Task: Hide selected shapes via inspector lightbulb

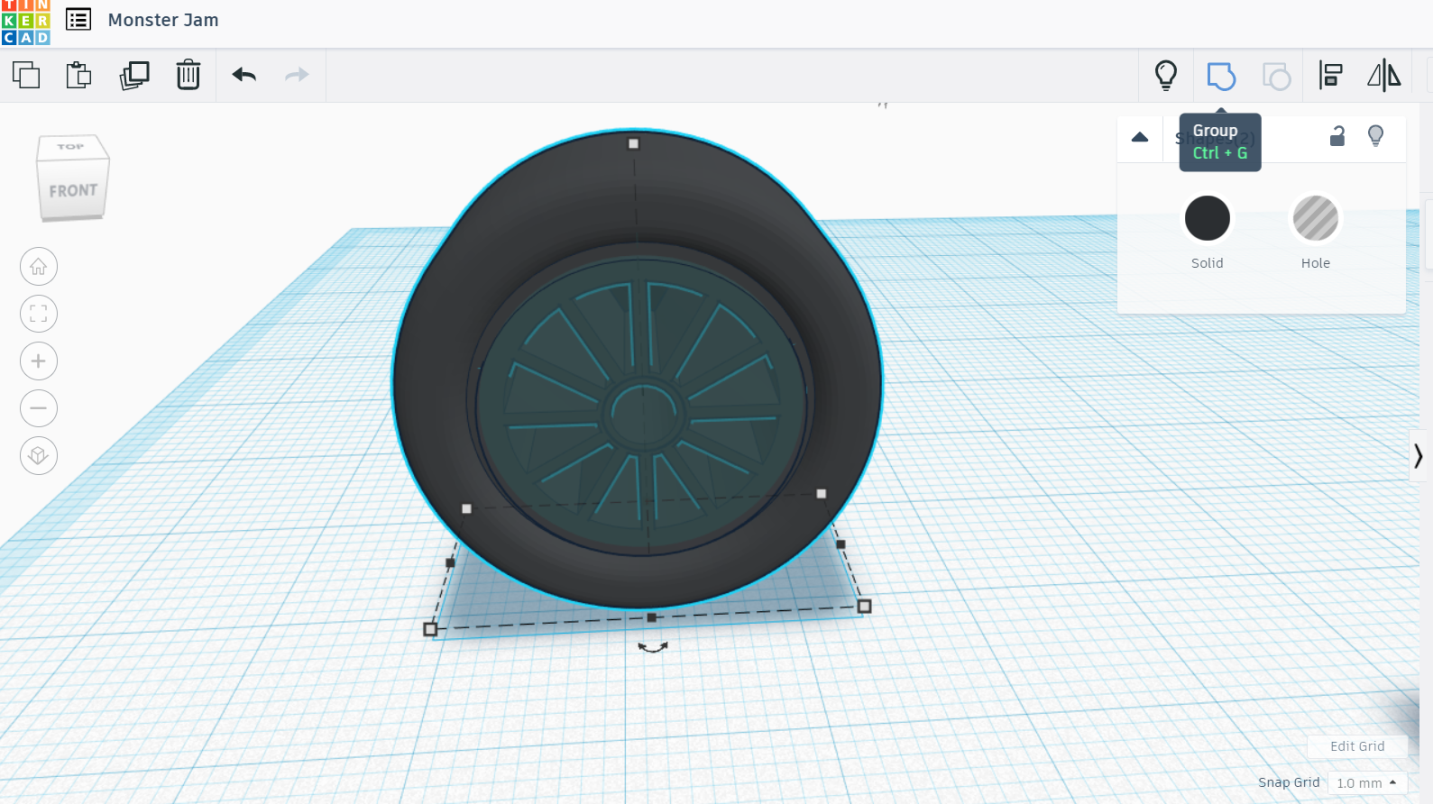Action: 1376,136
